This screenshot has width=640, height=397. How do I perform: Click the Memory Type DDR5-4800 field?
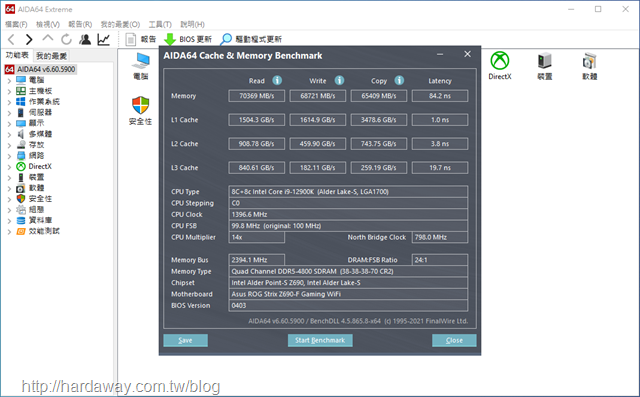click(348, 271)
